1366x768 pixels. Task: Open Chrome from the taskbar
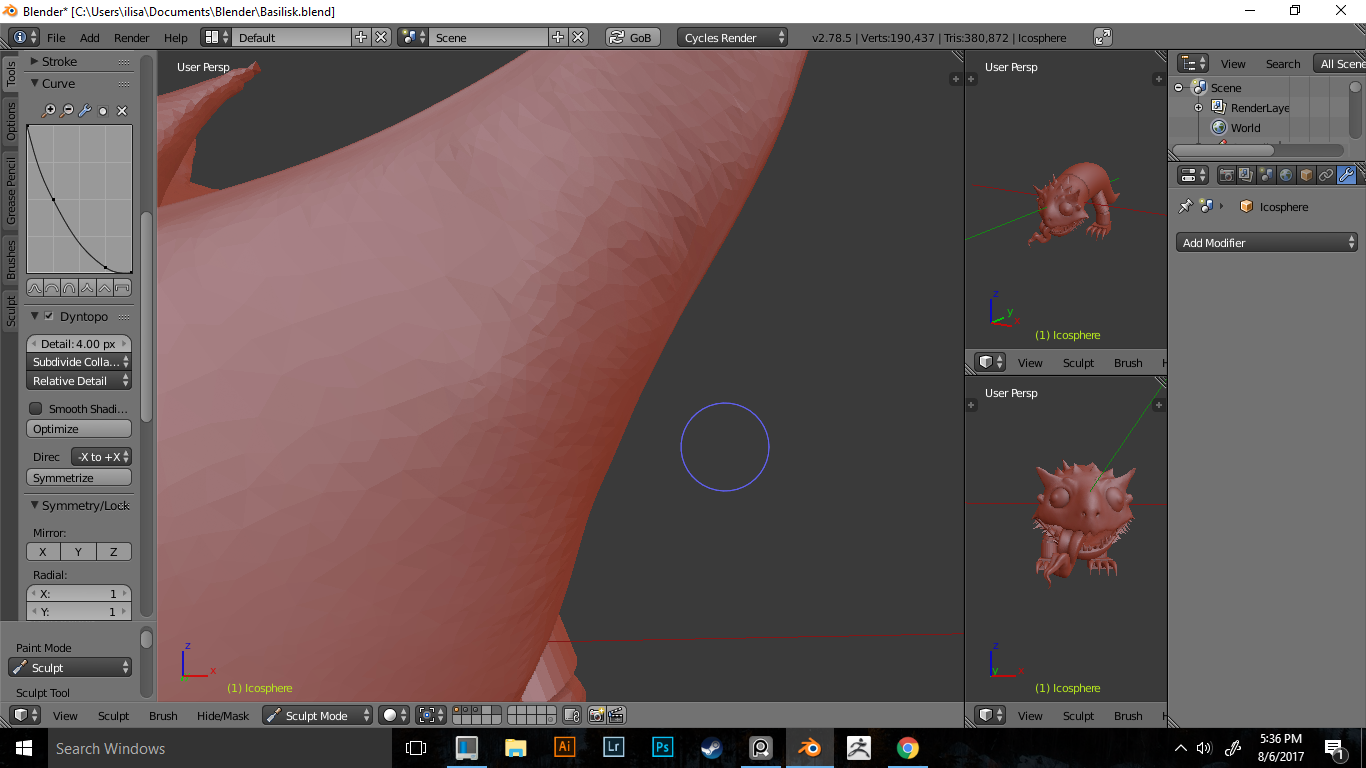[907, 747]
